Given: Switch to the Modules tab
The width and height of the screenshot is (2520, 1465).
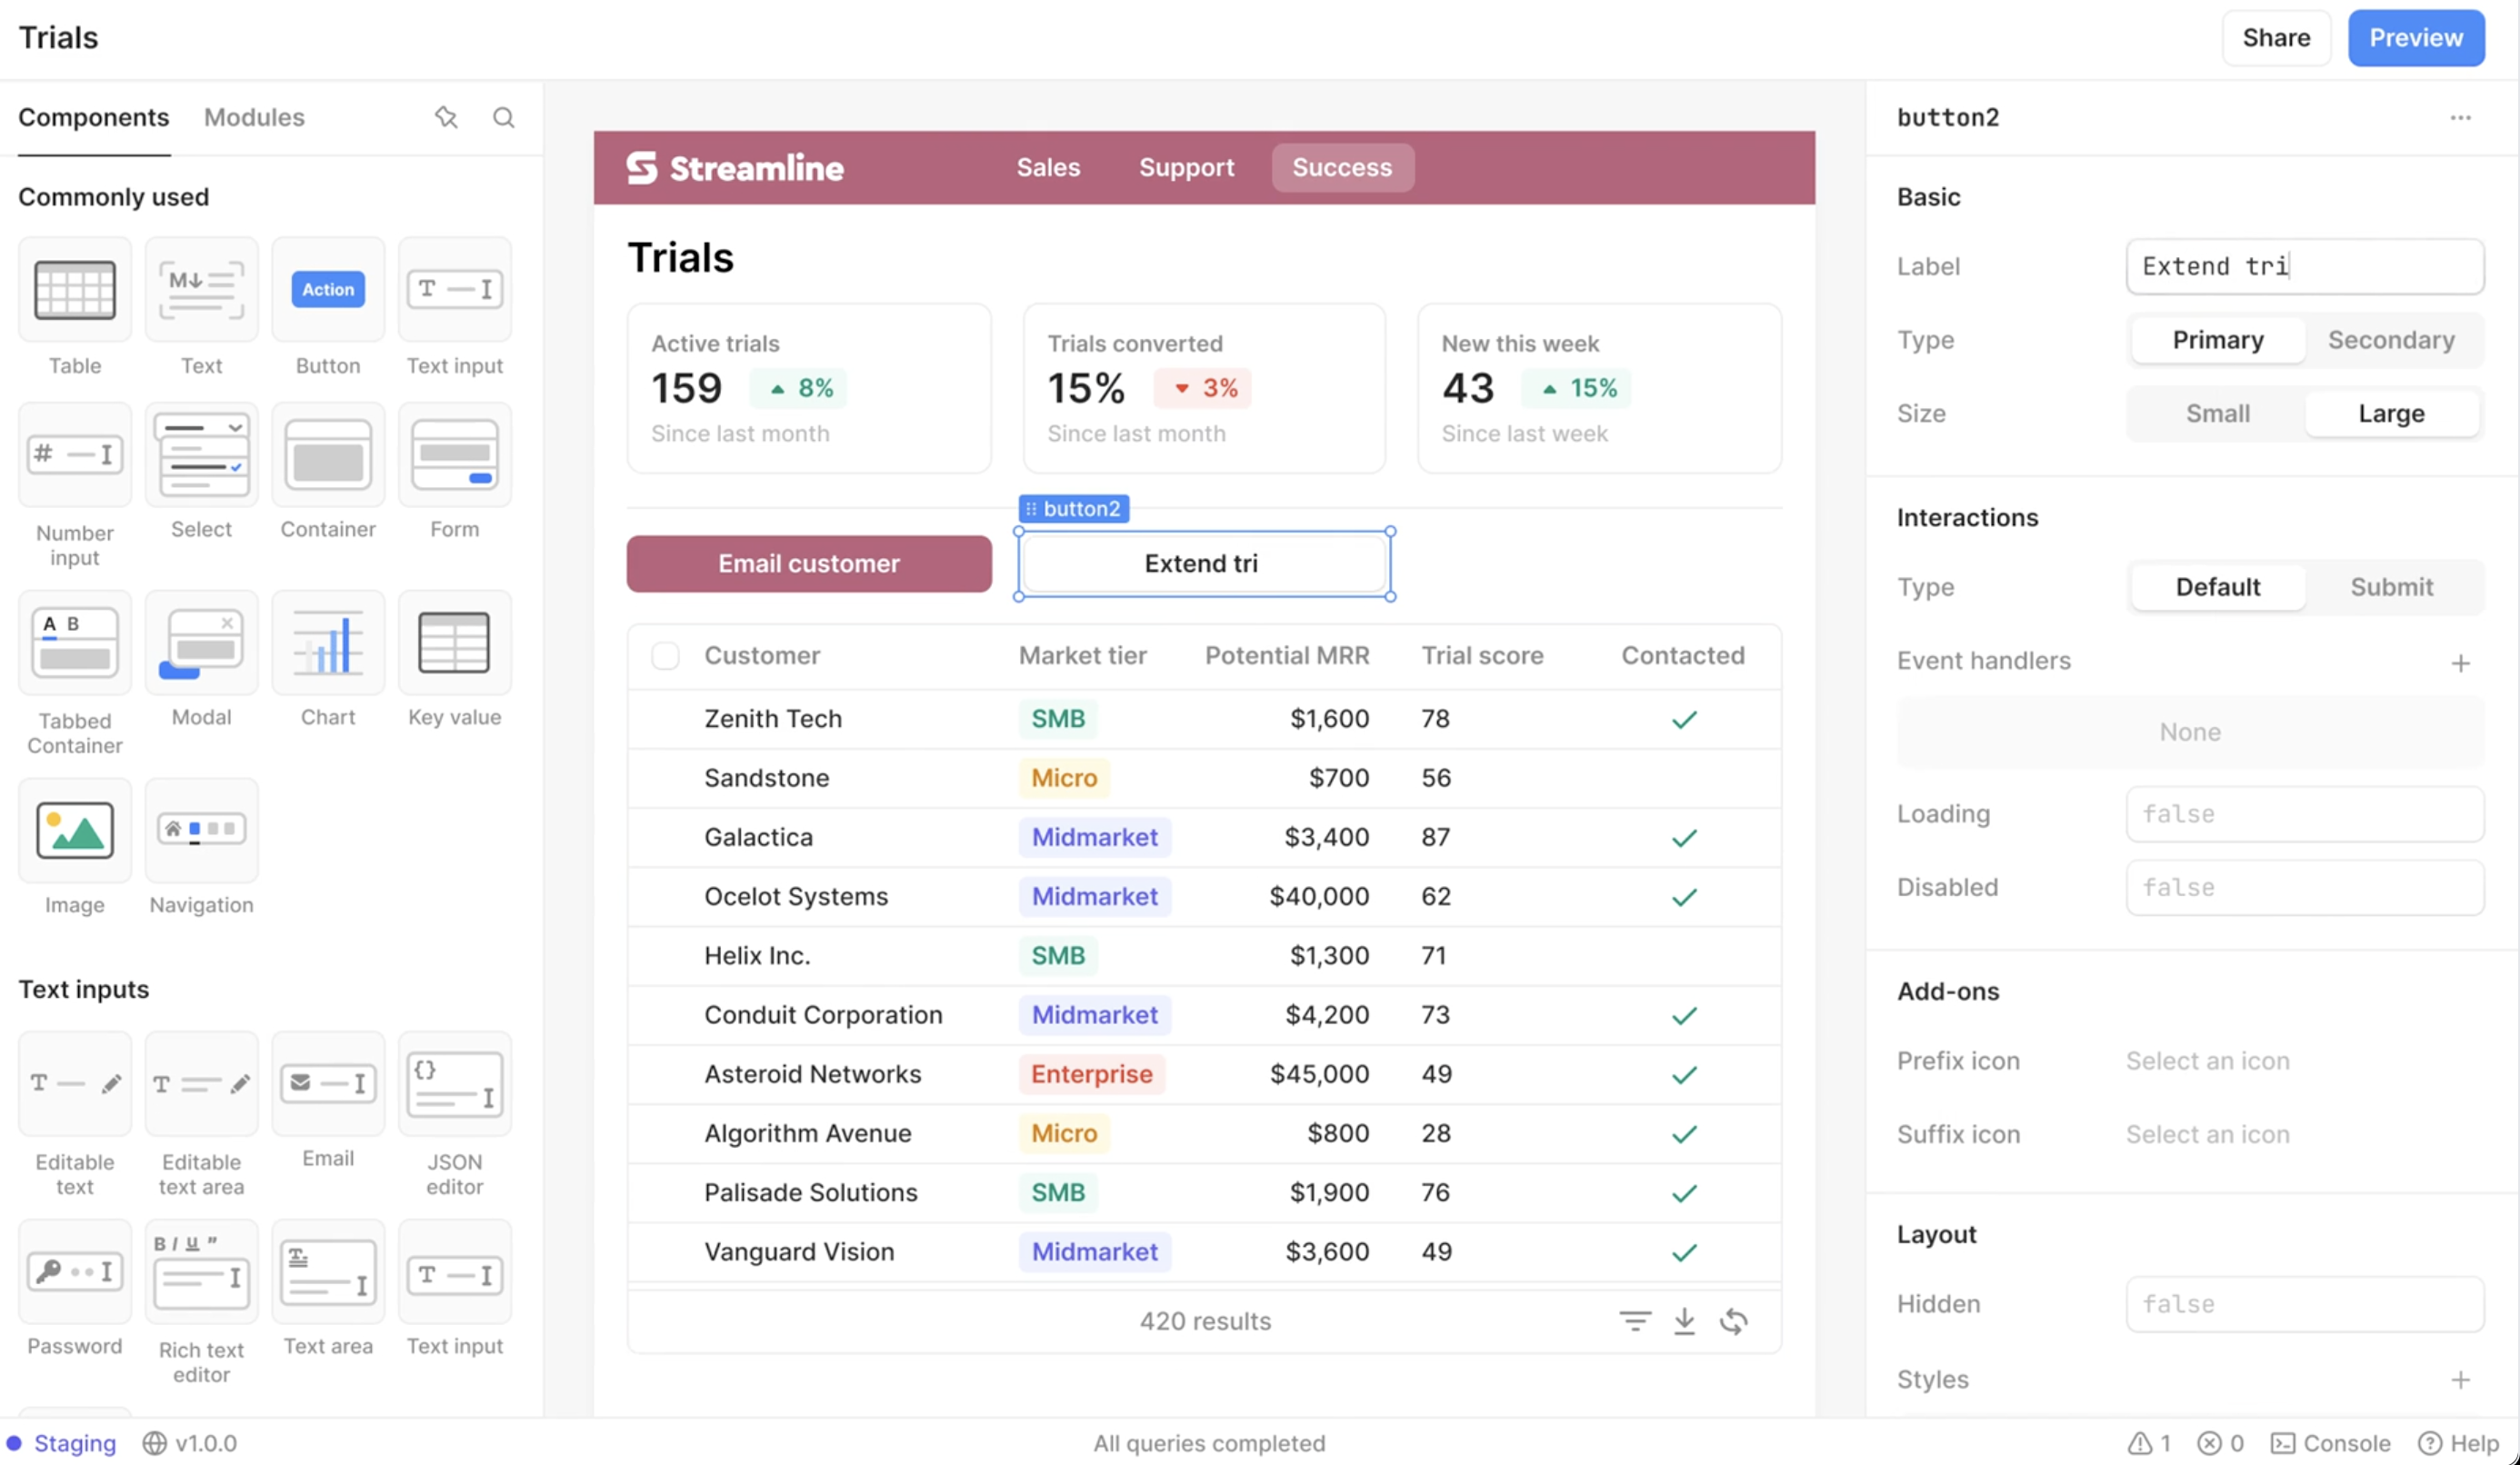Looking at the screenshot, I should tap(254, 117).
